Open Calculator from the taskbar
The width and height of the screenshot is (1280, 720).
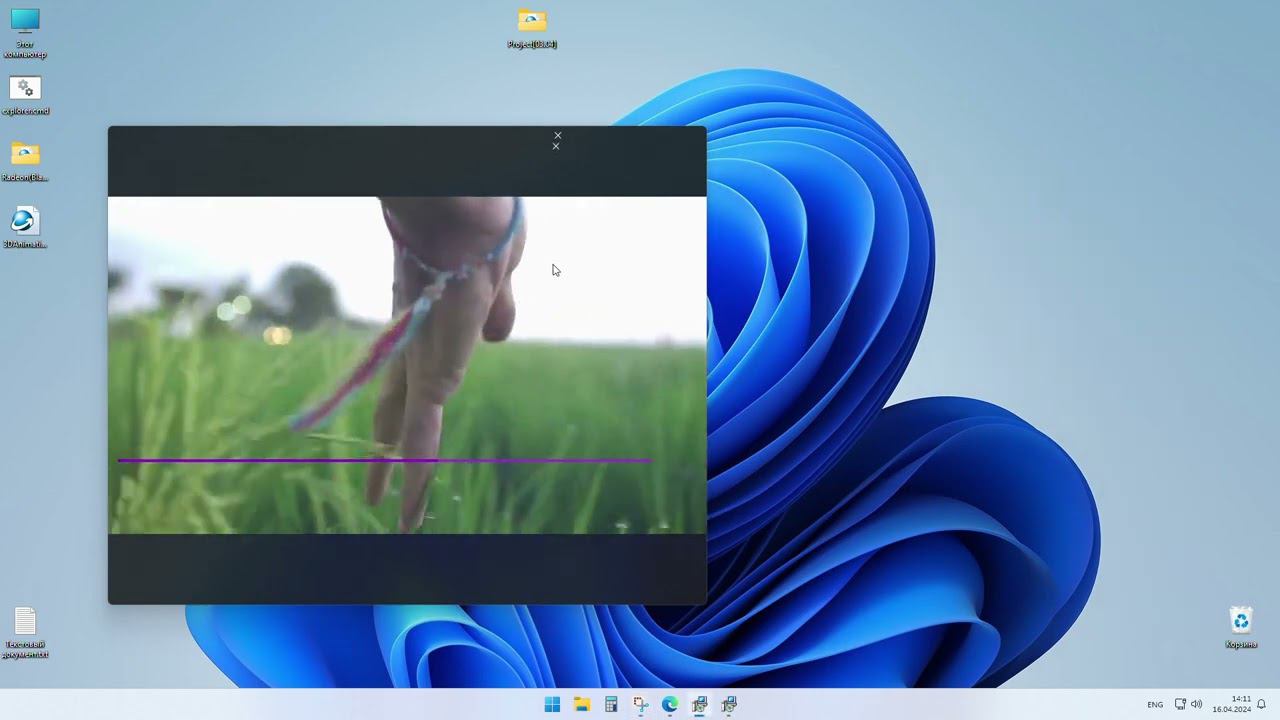tap(611, 704)
